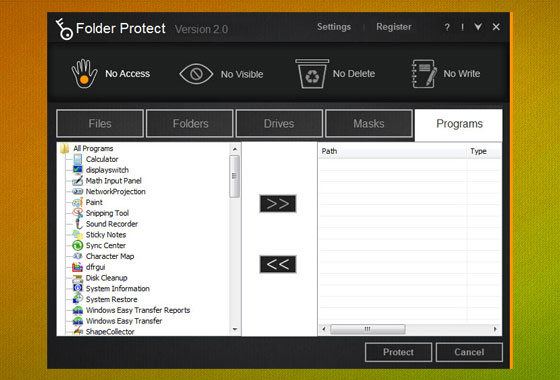Select the No Visible protection label
The image size is (560, 380).
point(242,74)
